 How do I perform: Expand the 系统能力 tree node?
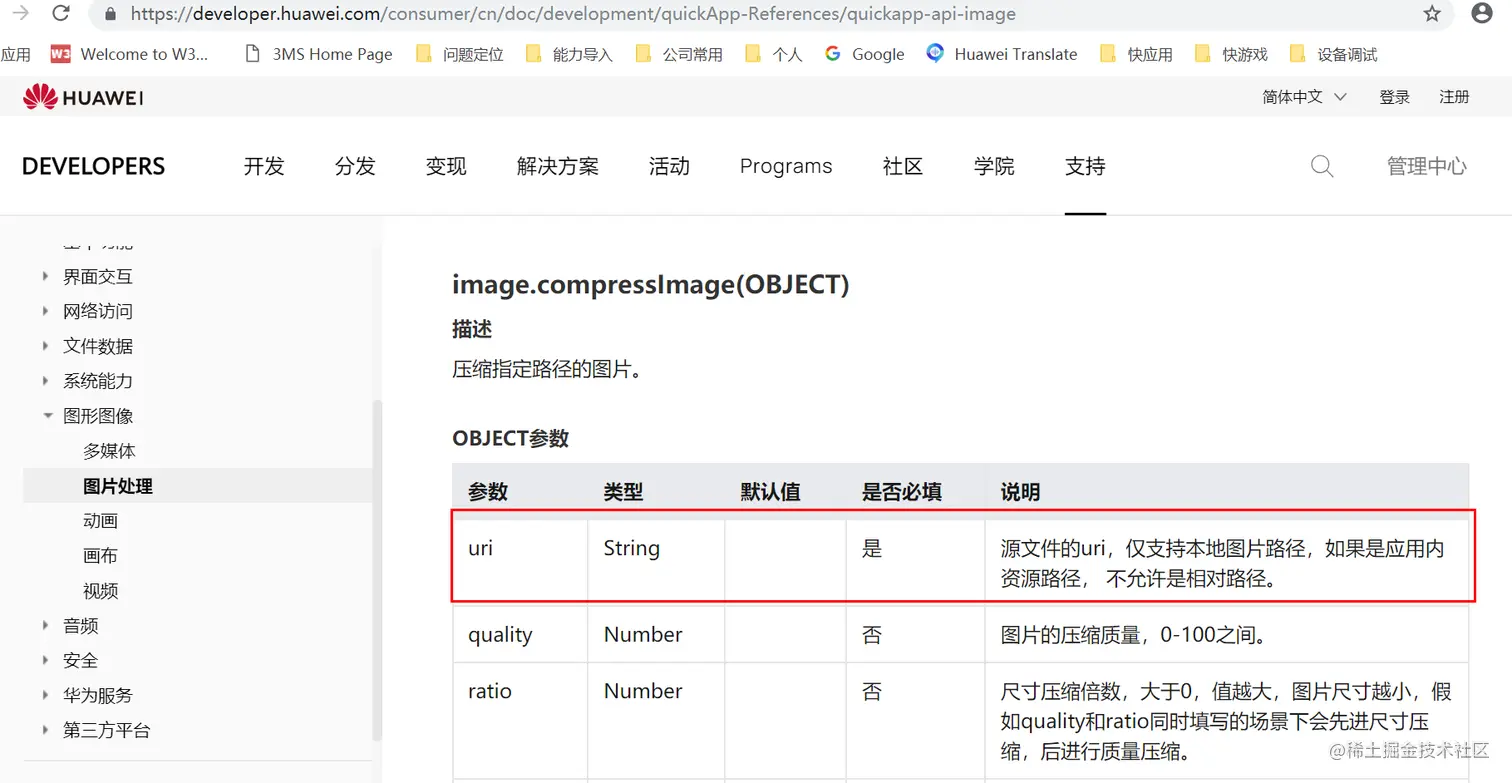pyautogui.click(x=46, y=381)
